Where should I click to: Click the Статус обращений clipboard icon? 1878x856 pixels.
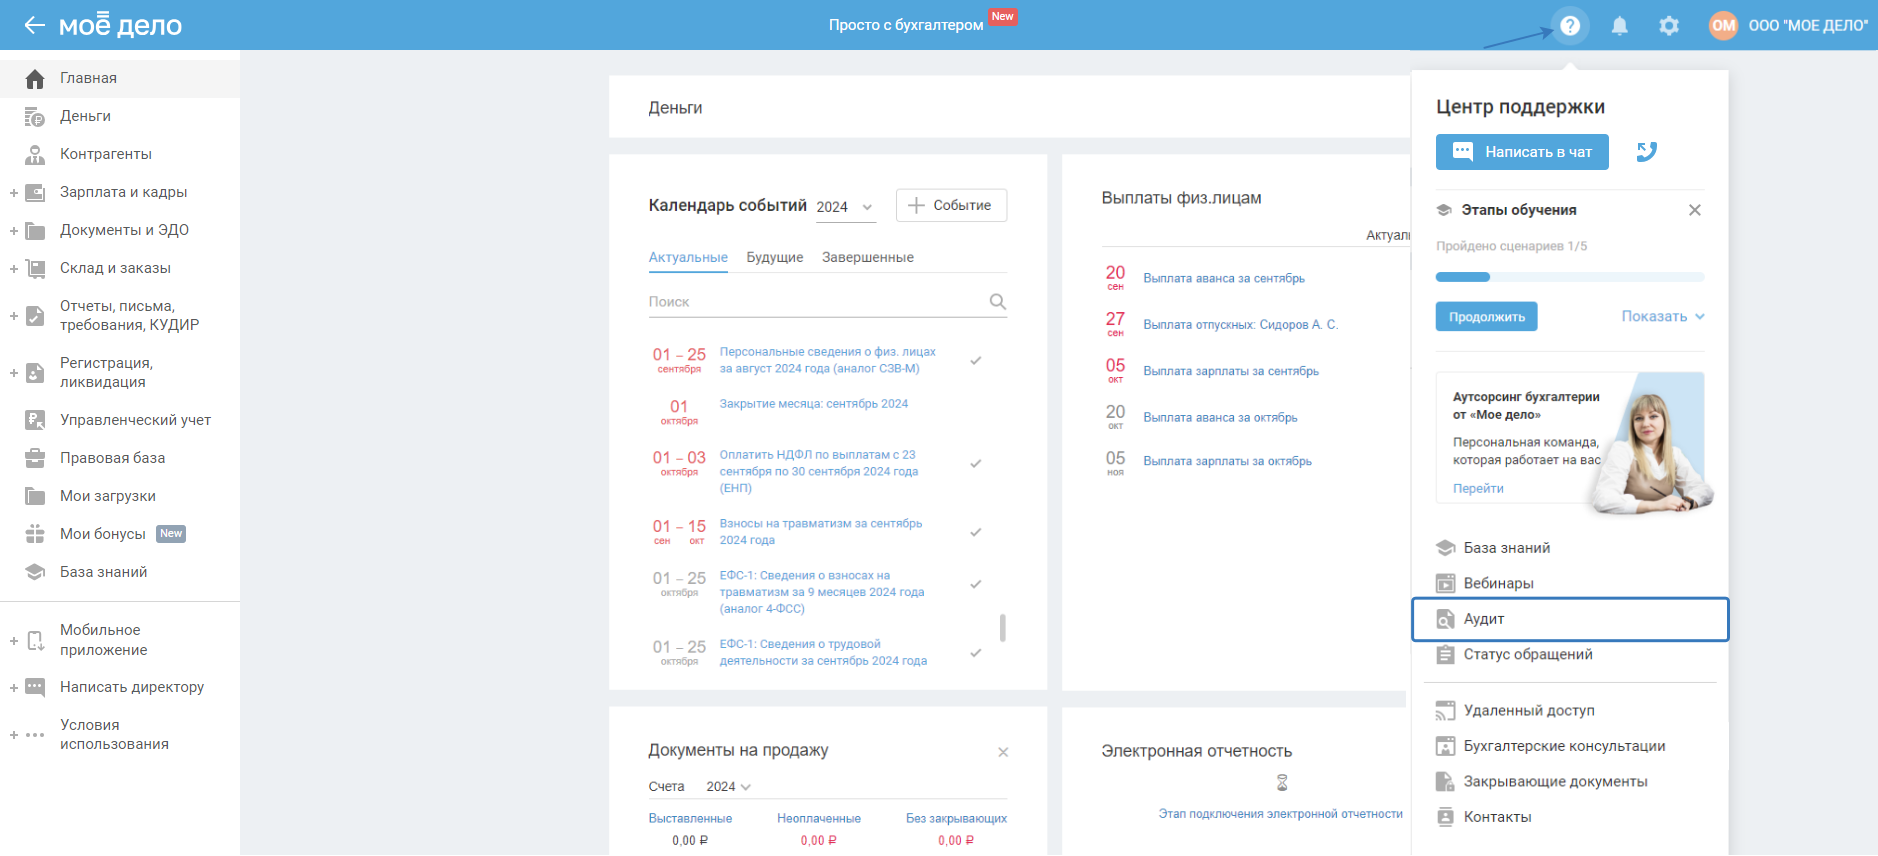point(1445,654)
